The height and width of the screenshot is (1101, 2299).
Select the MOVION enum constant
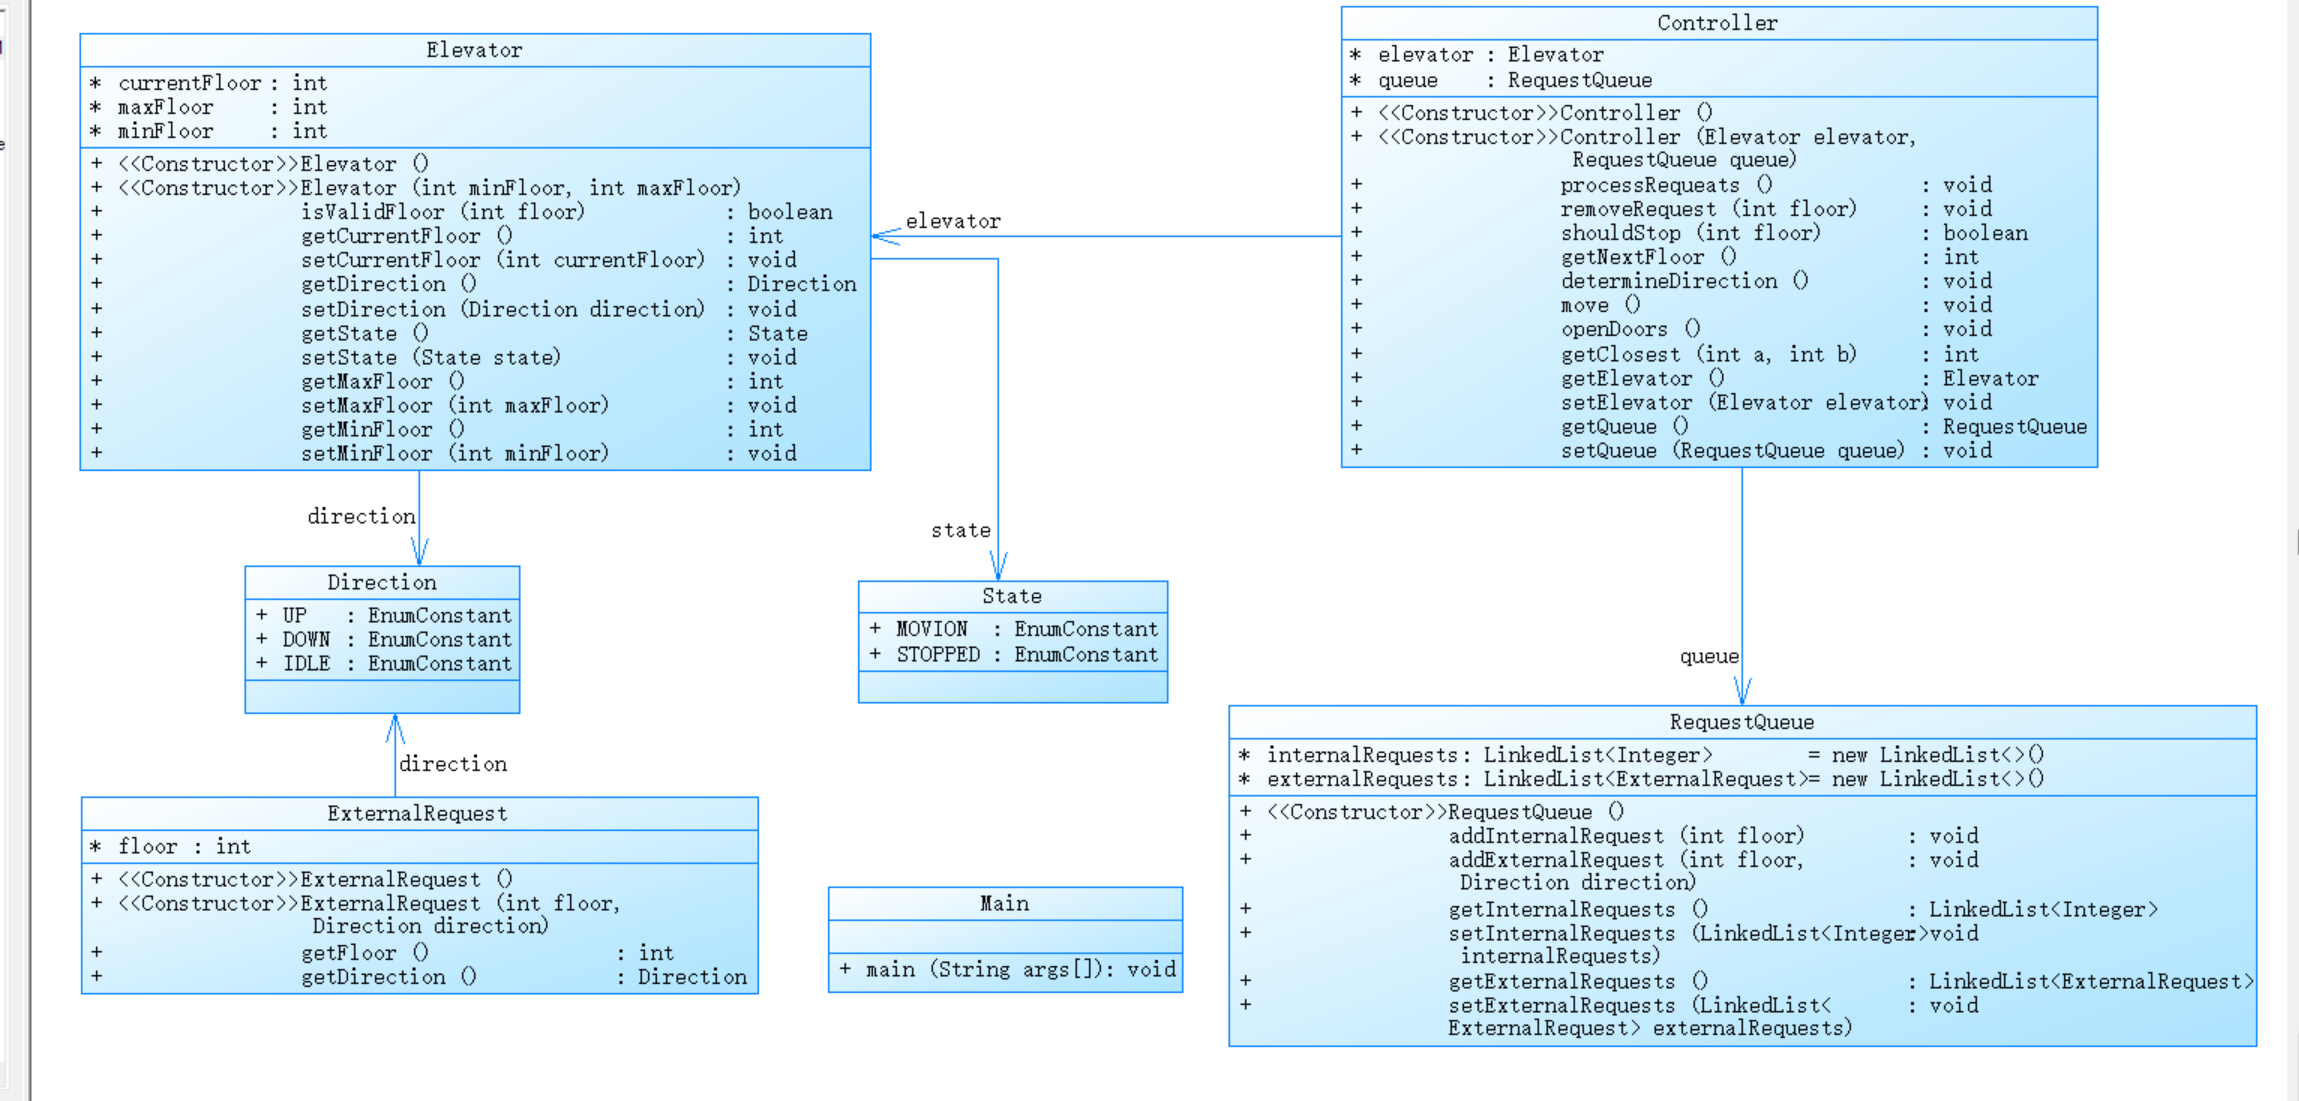(931, 629)
